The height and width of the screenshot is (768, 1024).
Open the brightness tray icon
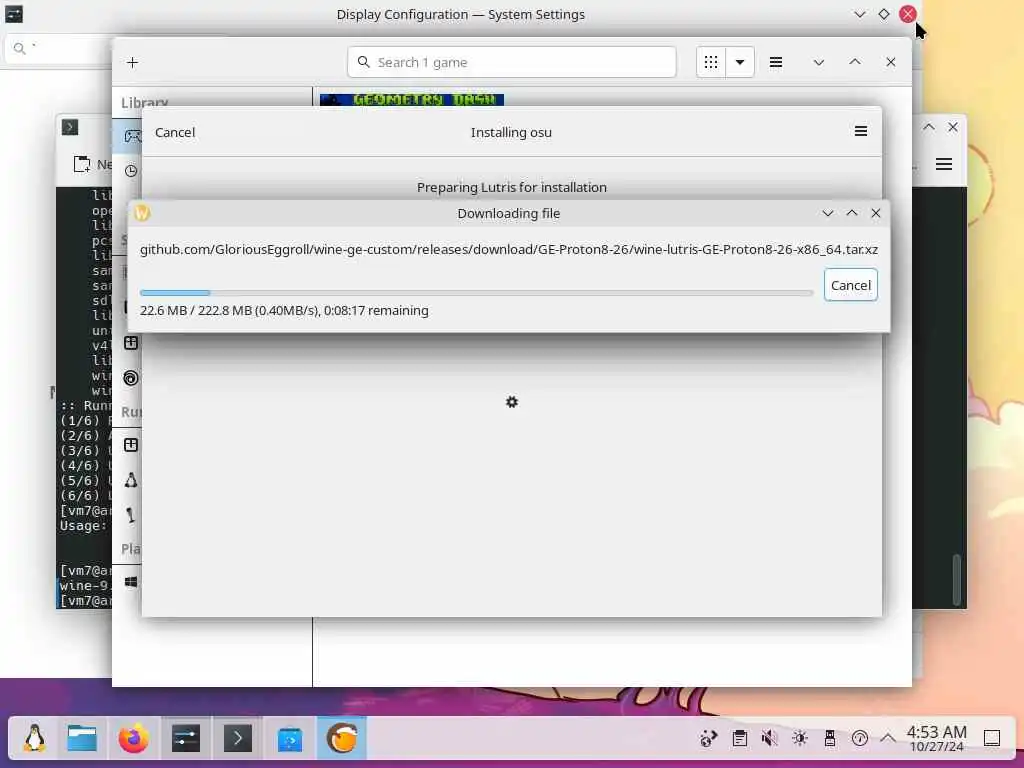800,739
